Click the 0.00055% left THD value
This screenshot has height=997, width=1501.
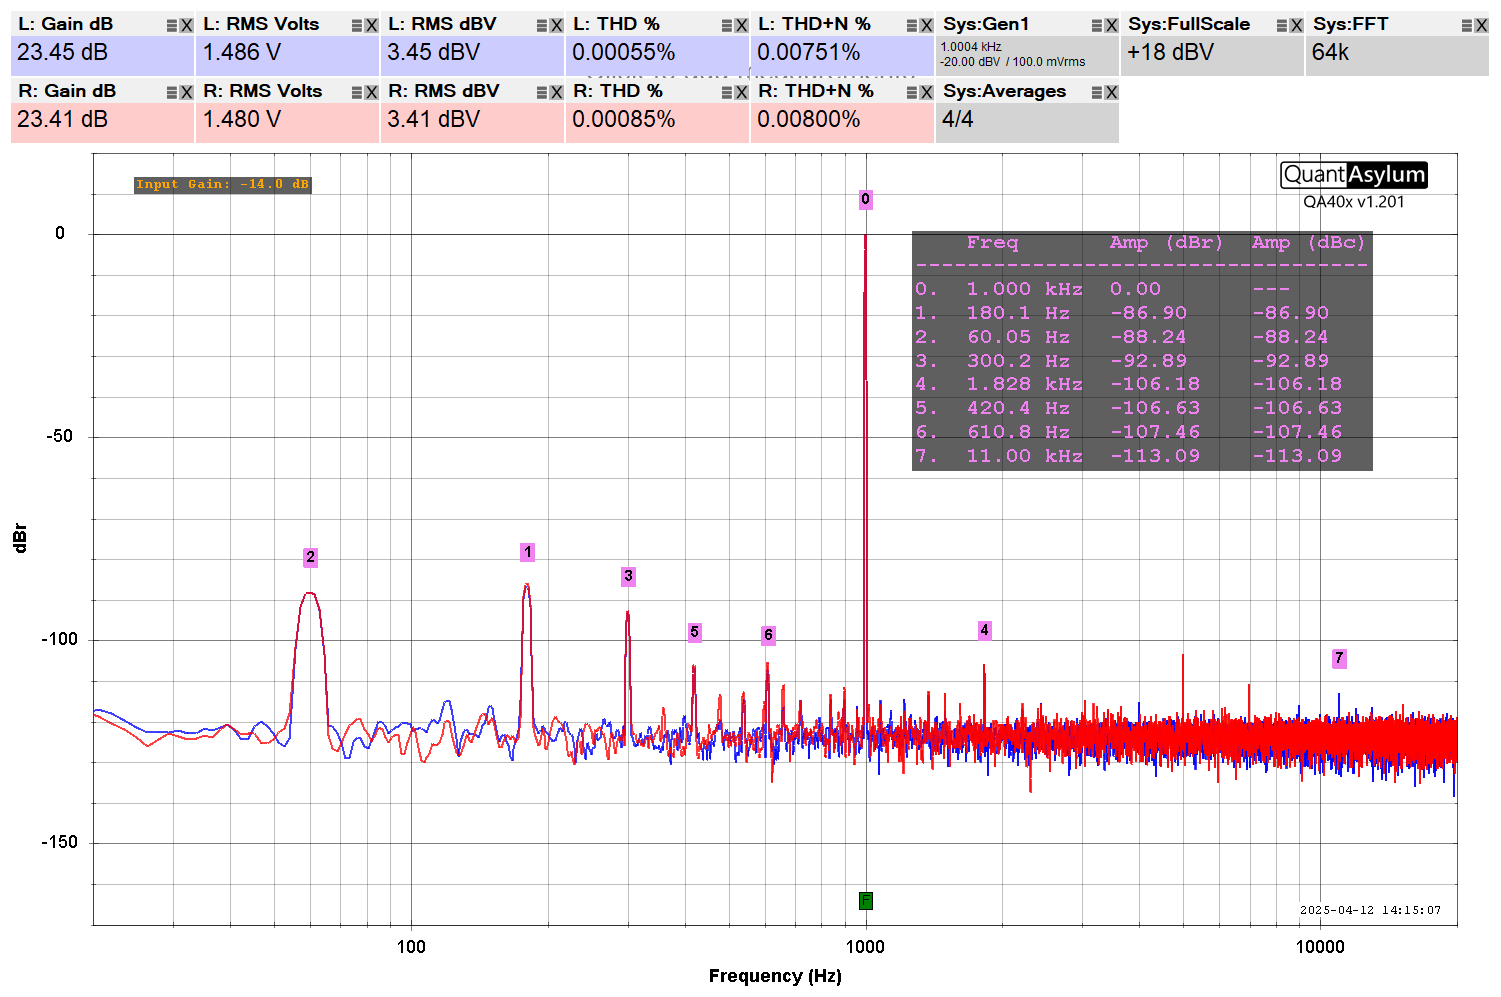pos(624,52)
